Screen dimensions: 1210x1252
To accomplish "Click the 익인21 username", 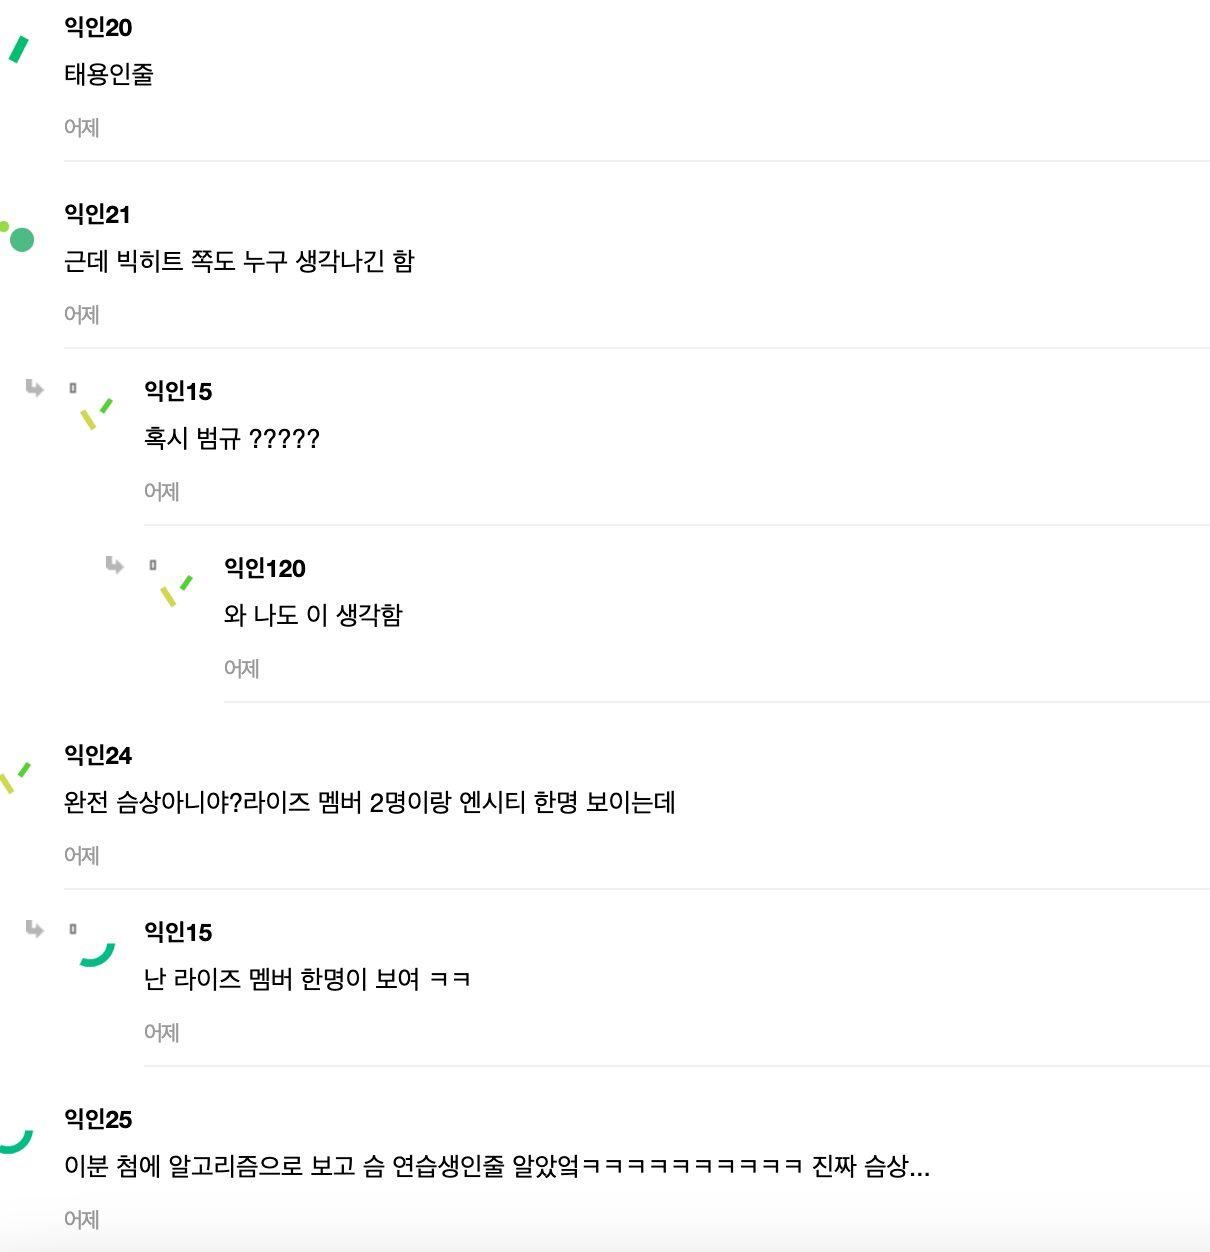I will tap(97, 215).
